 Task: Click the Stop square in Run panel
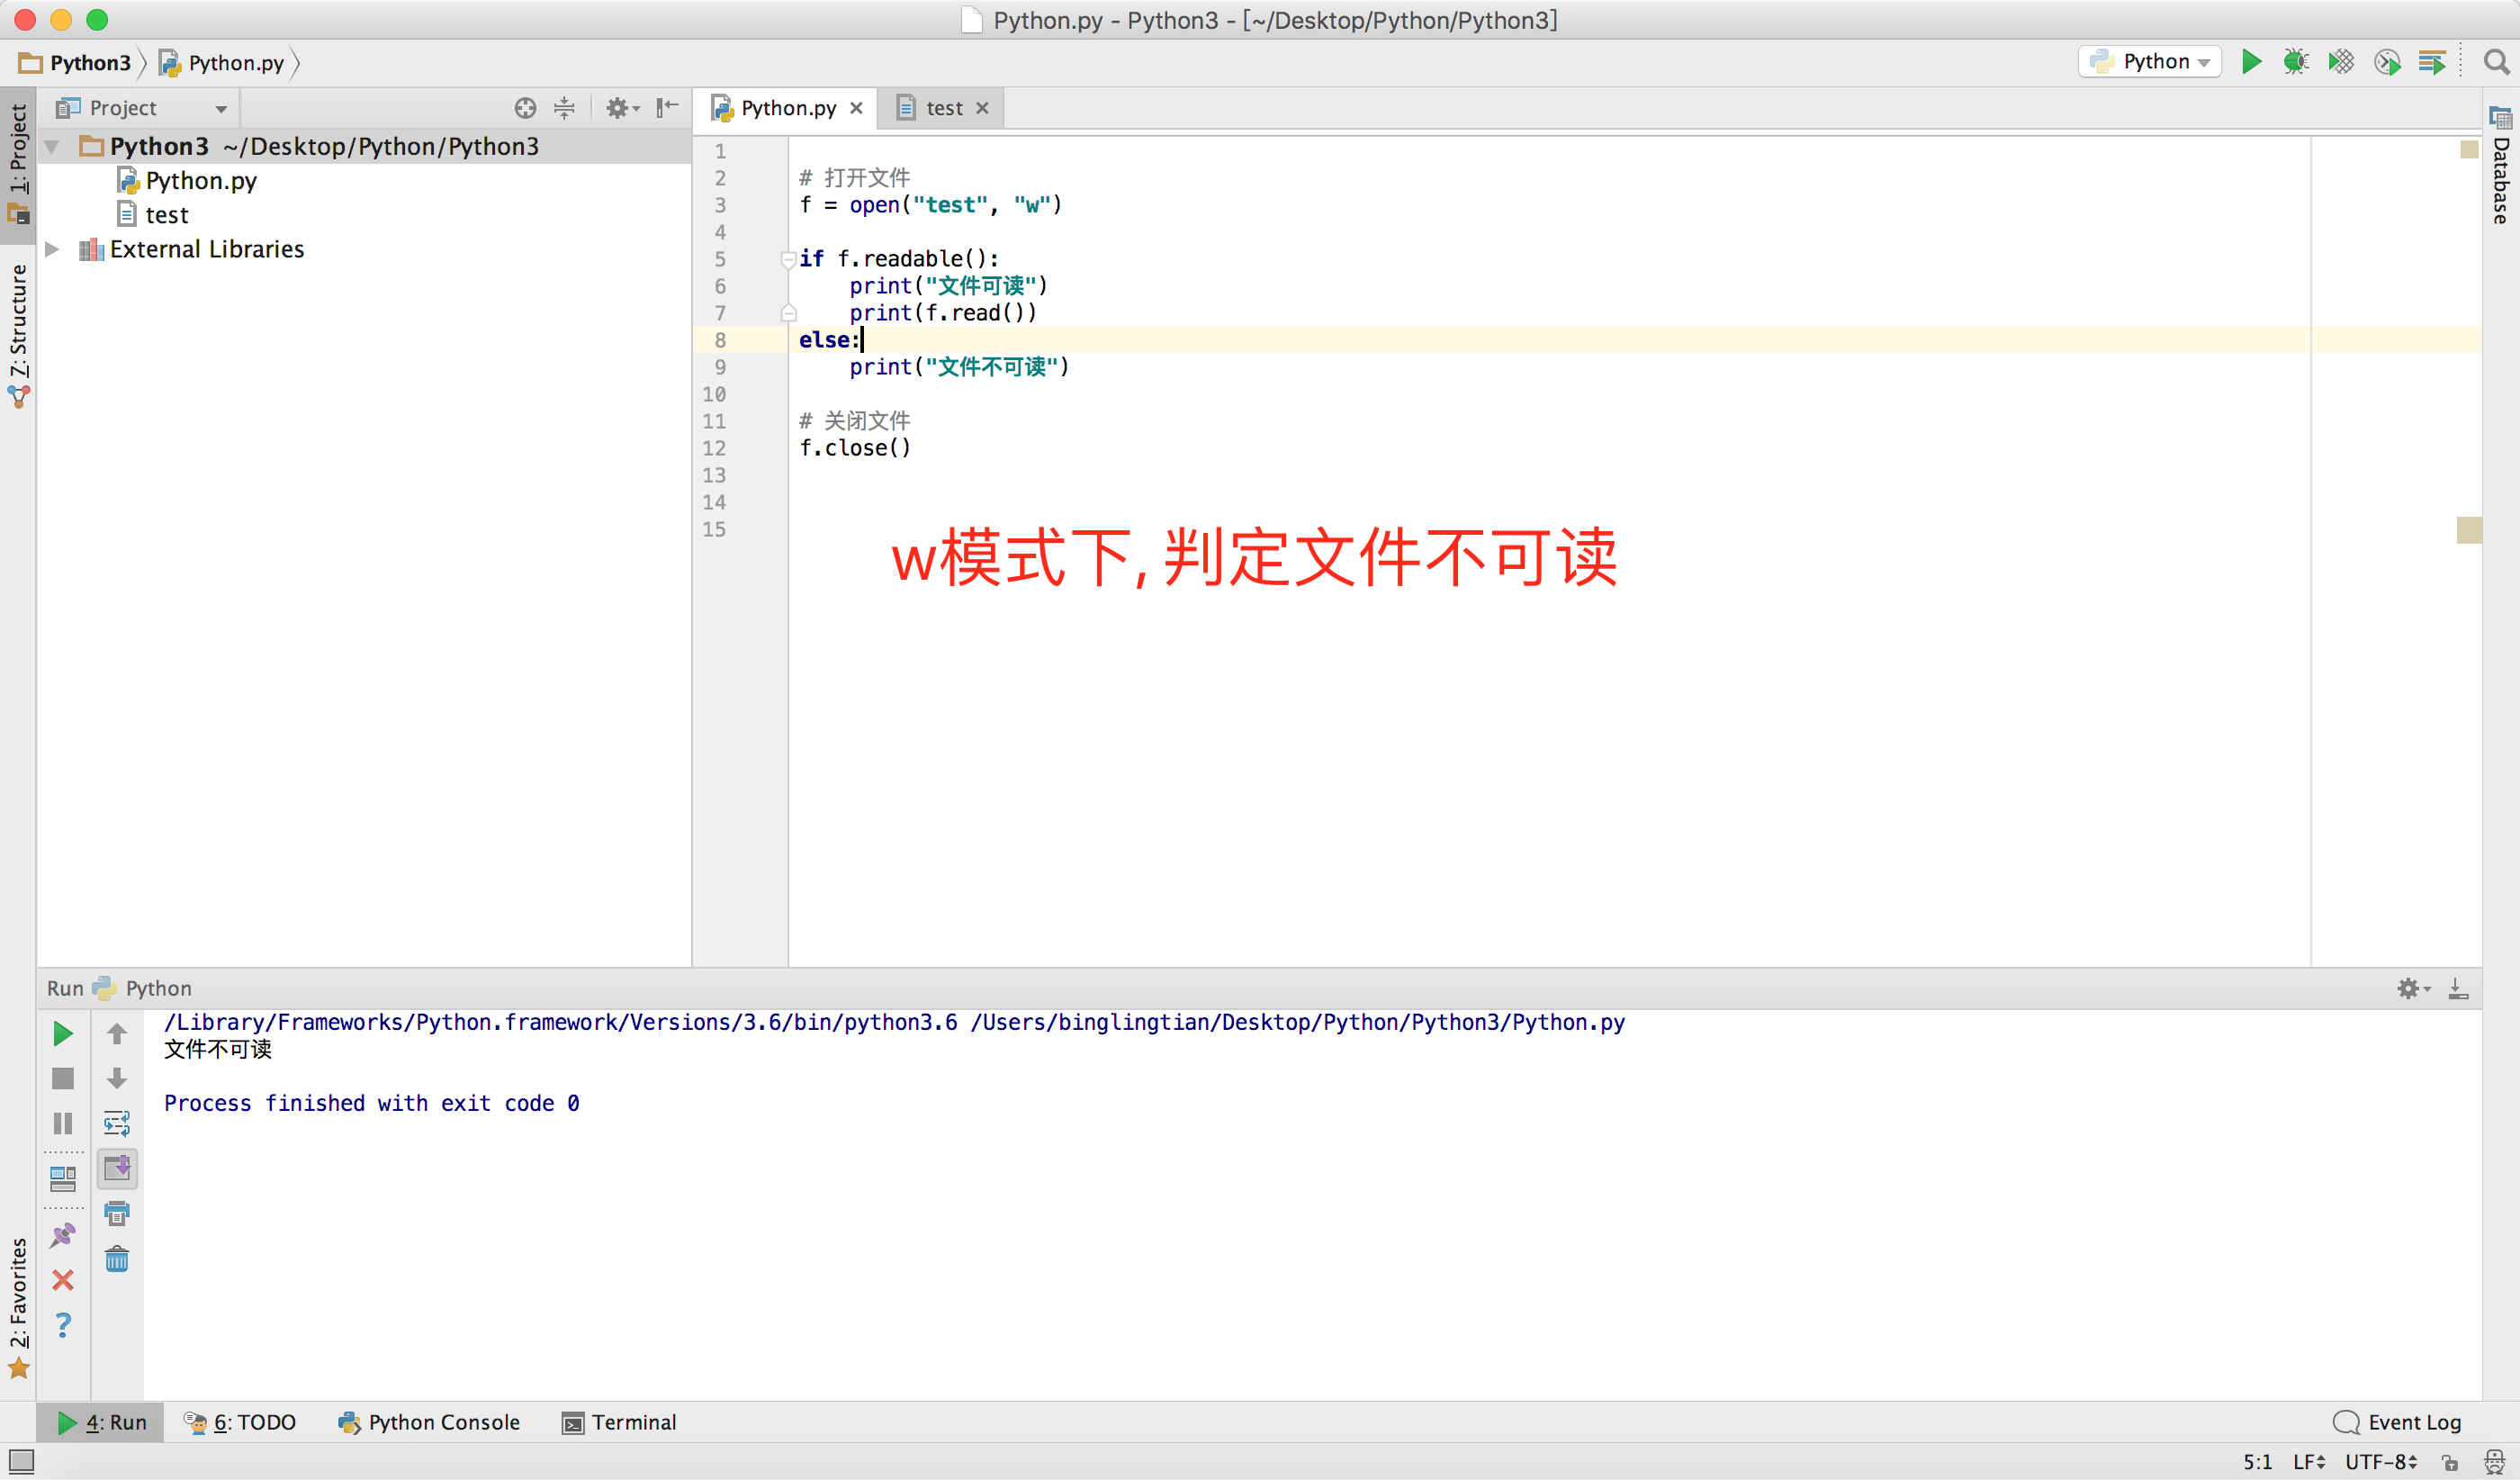tap(62, 1078)
